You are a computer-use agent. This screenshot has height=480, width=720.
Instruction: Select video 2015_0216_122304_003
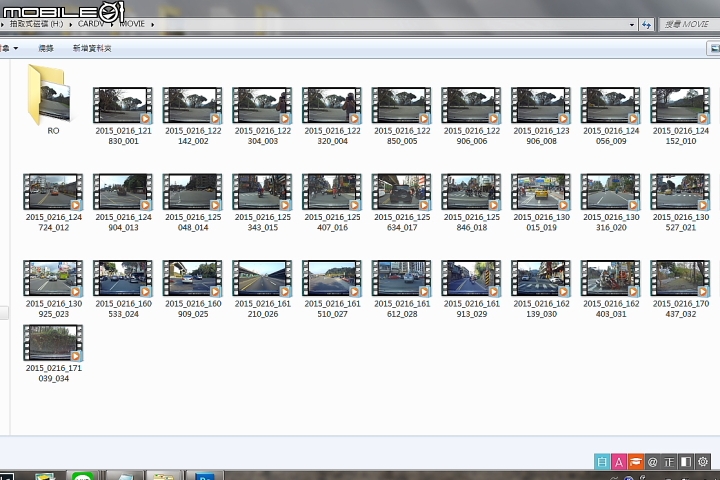[x=263, y=117]
